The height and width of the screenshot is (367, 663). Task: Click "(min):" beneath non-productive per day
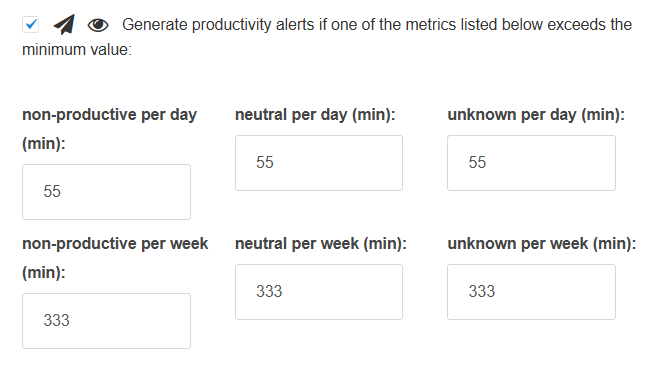tap(44, 144)
